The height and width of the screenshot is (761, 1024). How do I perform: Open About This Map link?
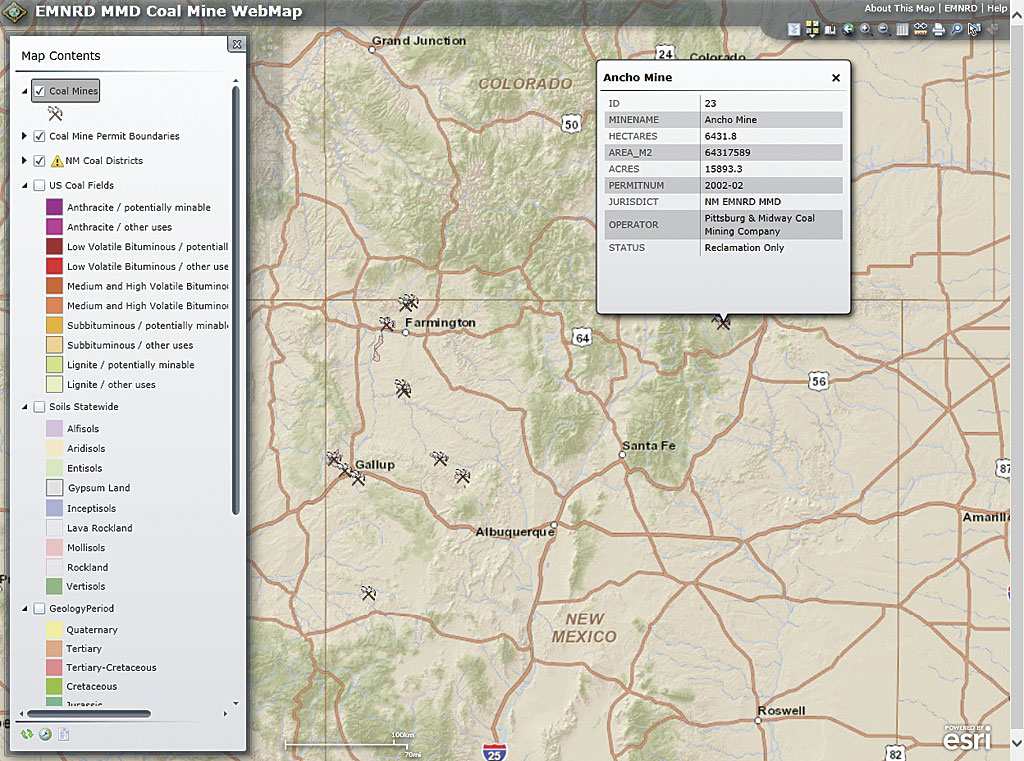click(899, 8)
